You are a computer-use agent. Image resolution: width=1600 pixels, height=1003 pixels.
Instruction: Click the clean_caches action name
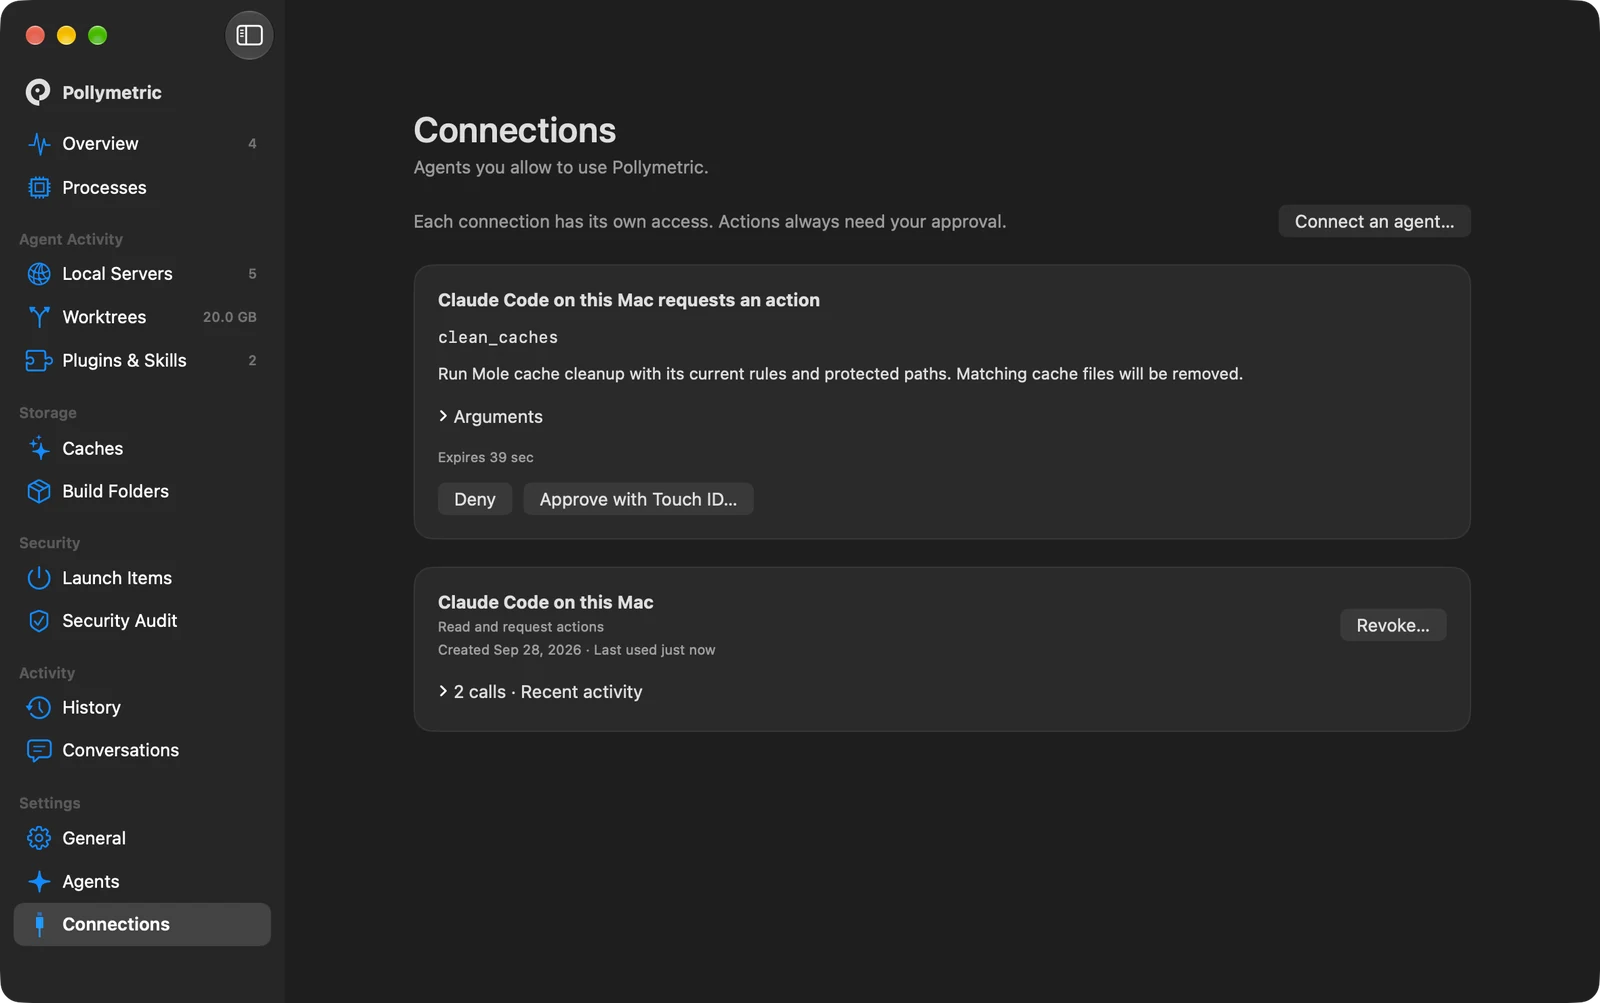coord(498,338)
